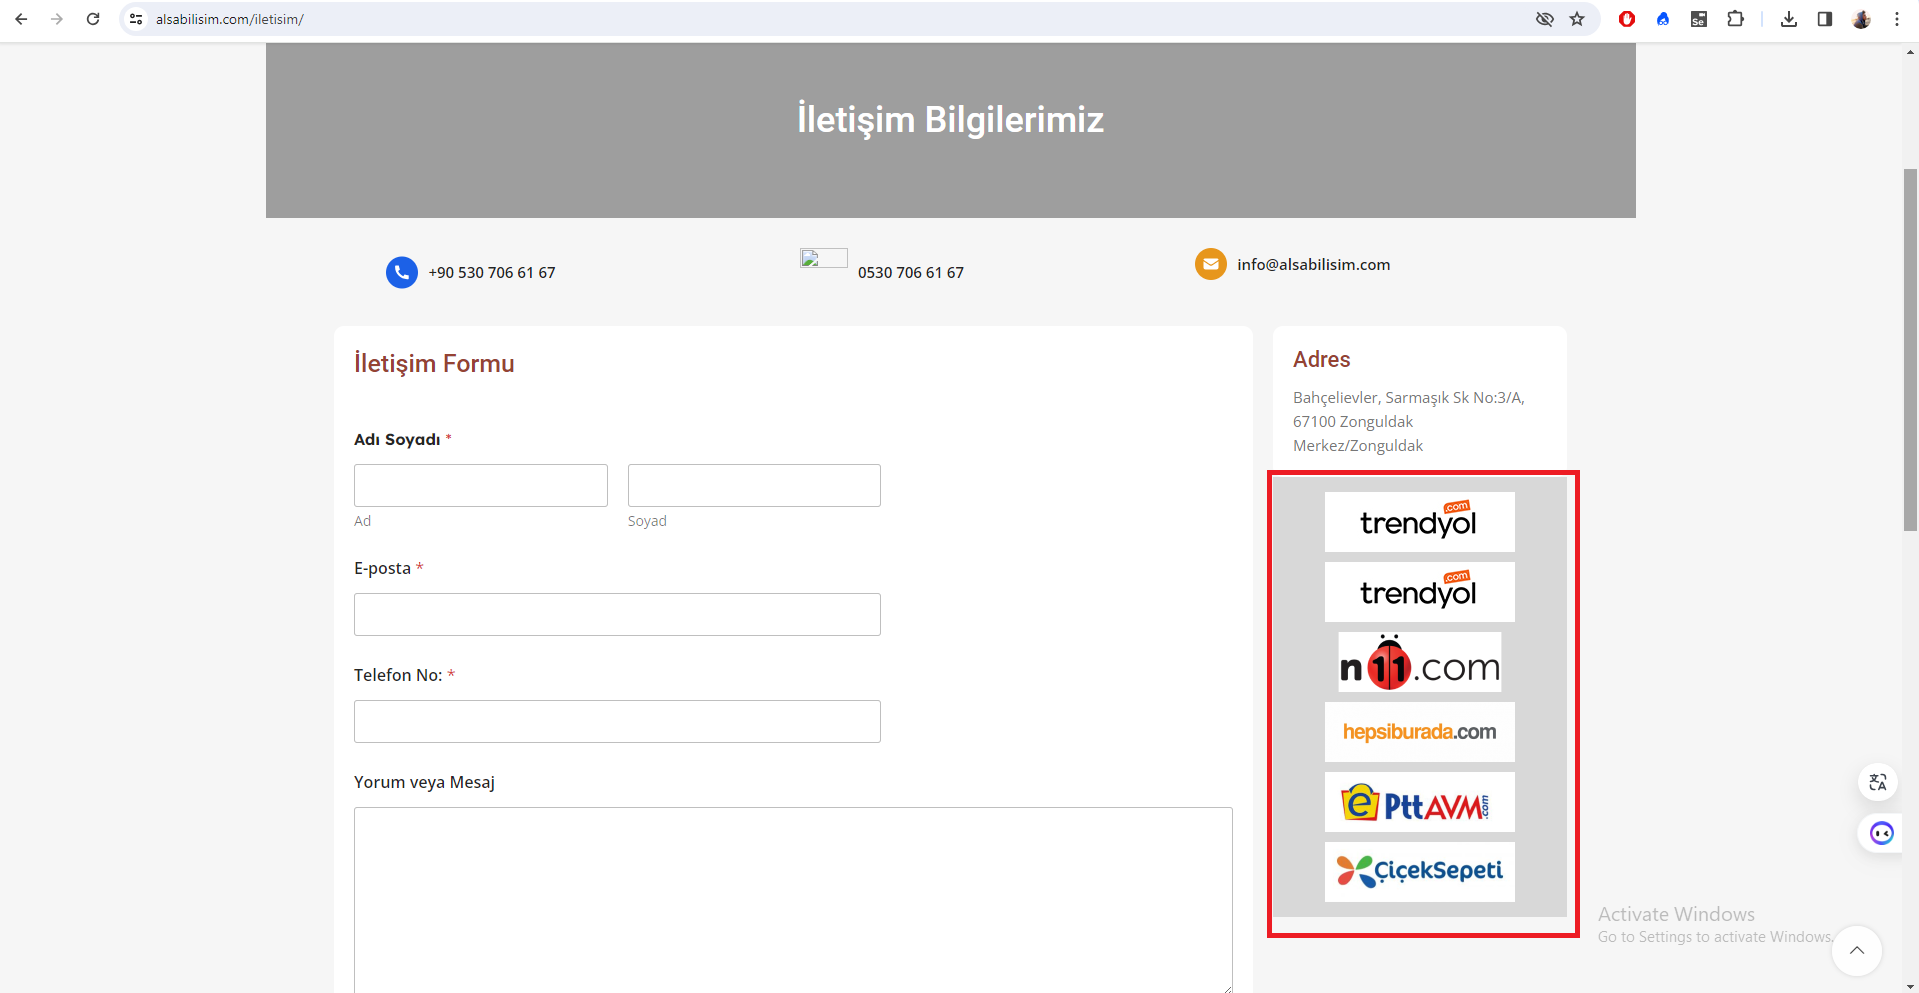Open the red Opera-style extension icon
Viewport: 1919px width, 993px height.
coord(1627,19)
